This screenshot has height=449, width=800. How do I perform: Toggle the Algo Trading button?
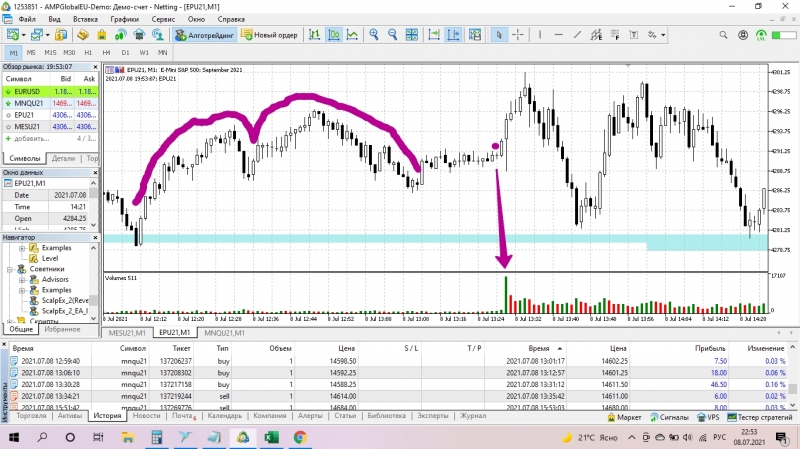pos(204,35)
